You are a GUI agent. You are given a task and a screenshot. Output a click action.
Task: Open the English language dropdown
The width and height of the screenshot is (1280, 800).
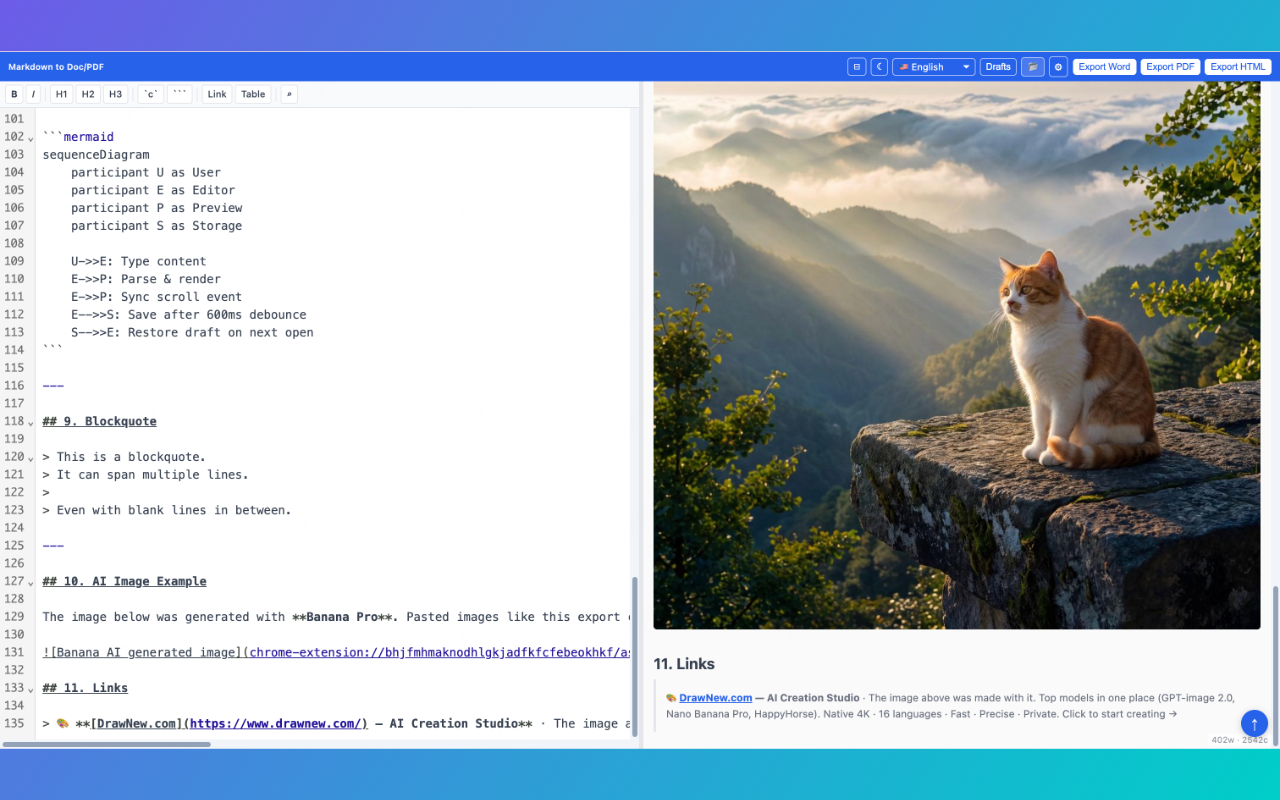[x=934, y=67]
